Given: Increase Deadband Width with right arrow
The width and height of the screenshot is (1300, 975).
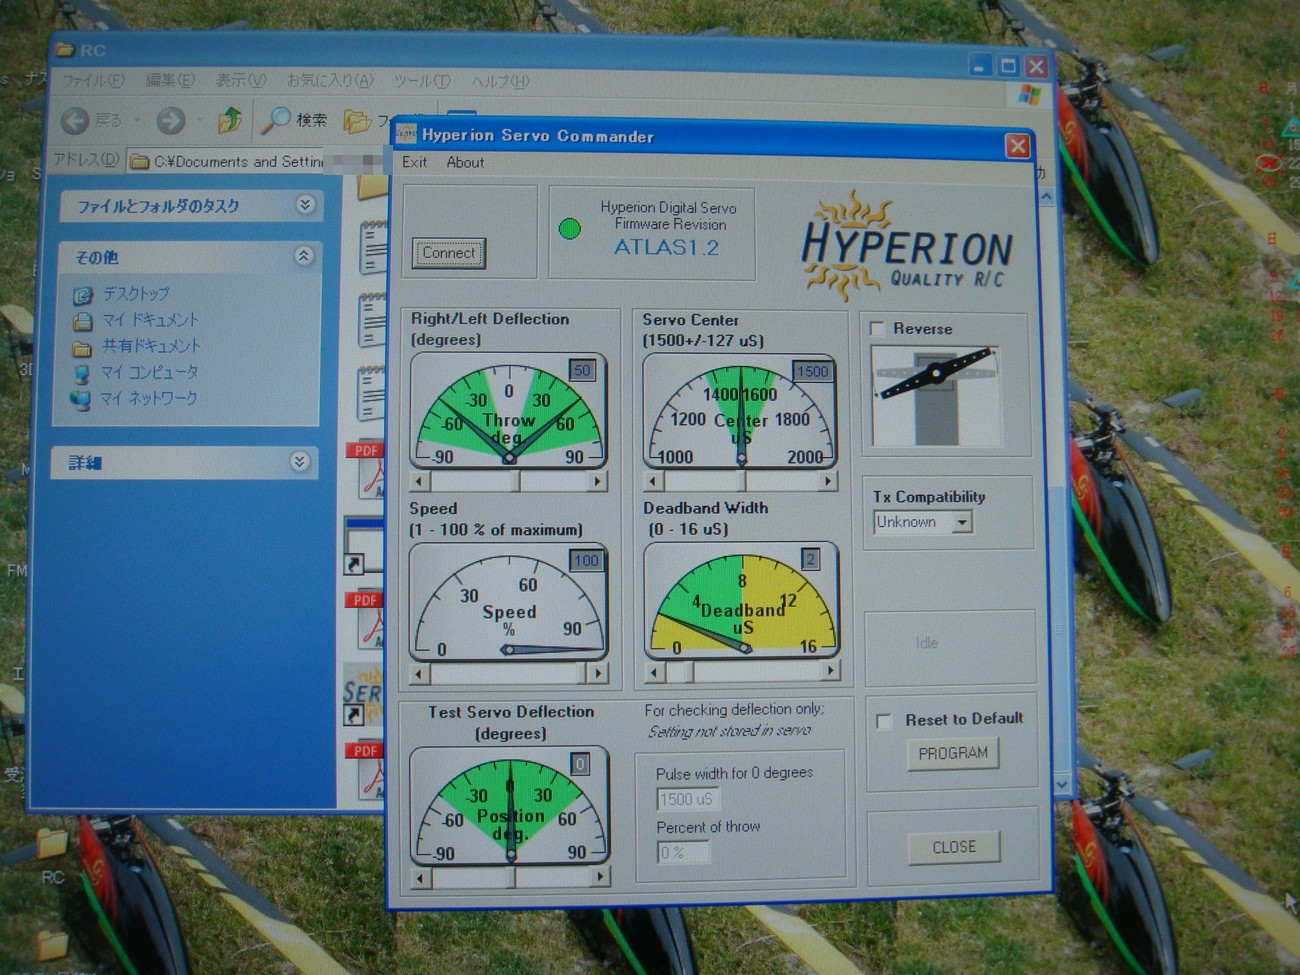Looking at the screenshot, I should (829, 671).
